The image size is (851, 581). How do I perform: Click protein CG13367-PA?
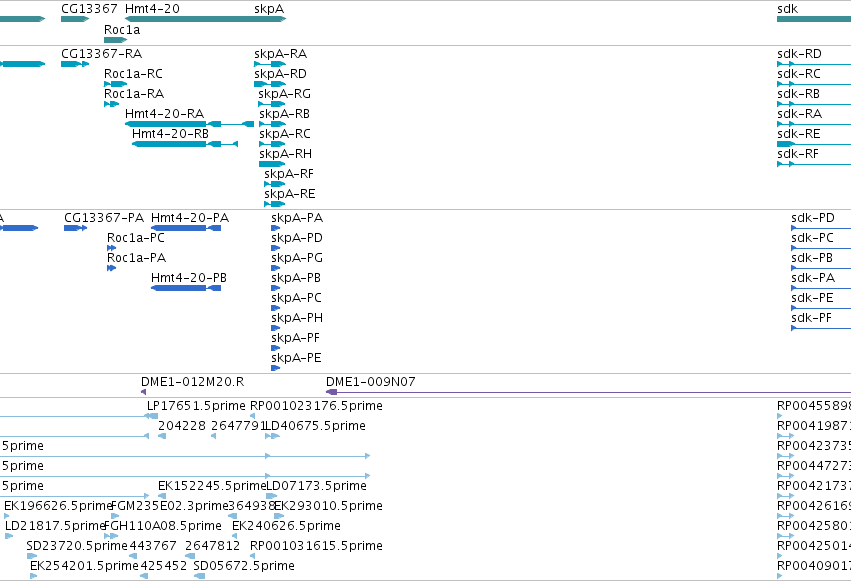tap(104, 218)
